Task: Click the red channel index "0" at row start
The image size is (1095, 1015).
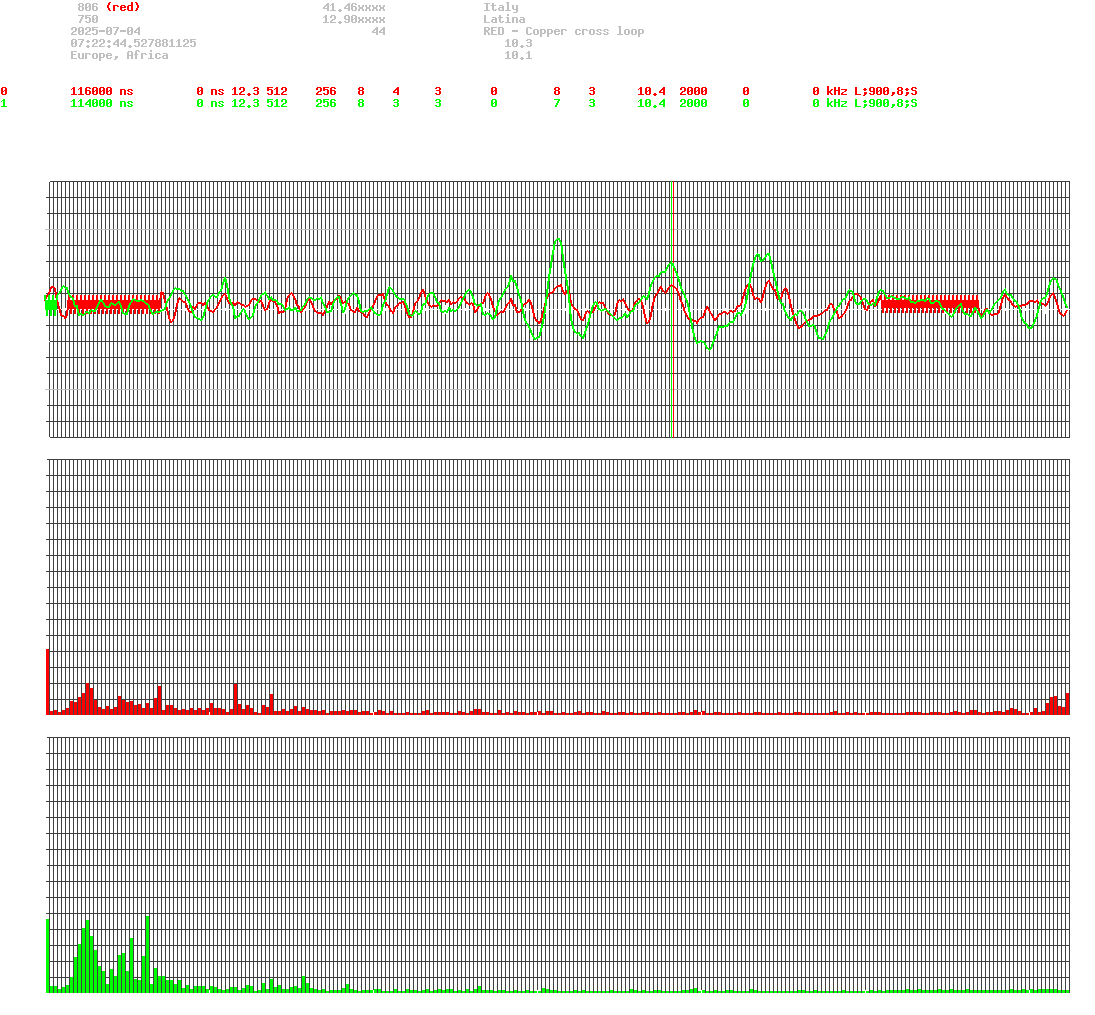Action: (4, 91)
